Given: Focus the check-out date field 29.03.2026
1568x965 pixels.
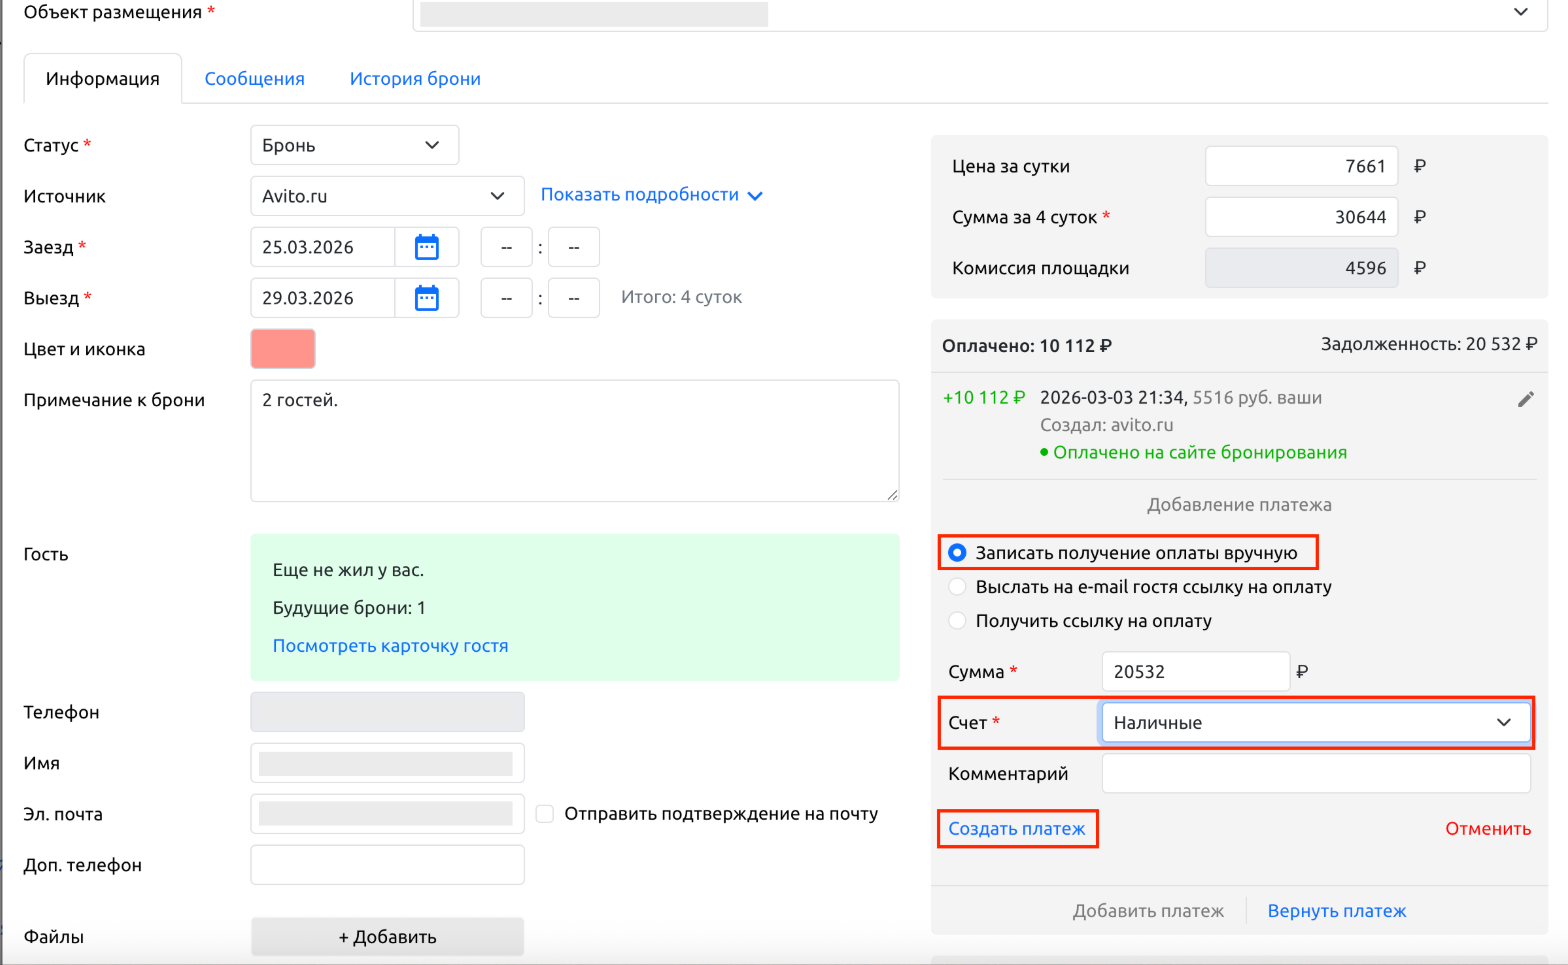Looking at the screenshot, I should click(x=323, y=298).
